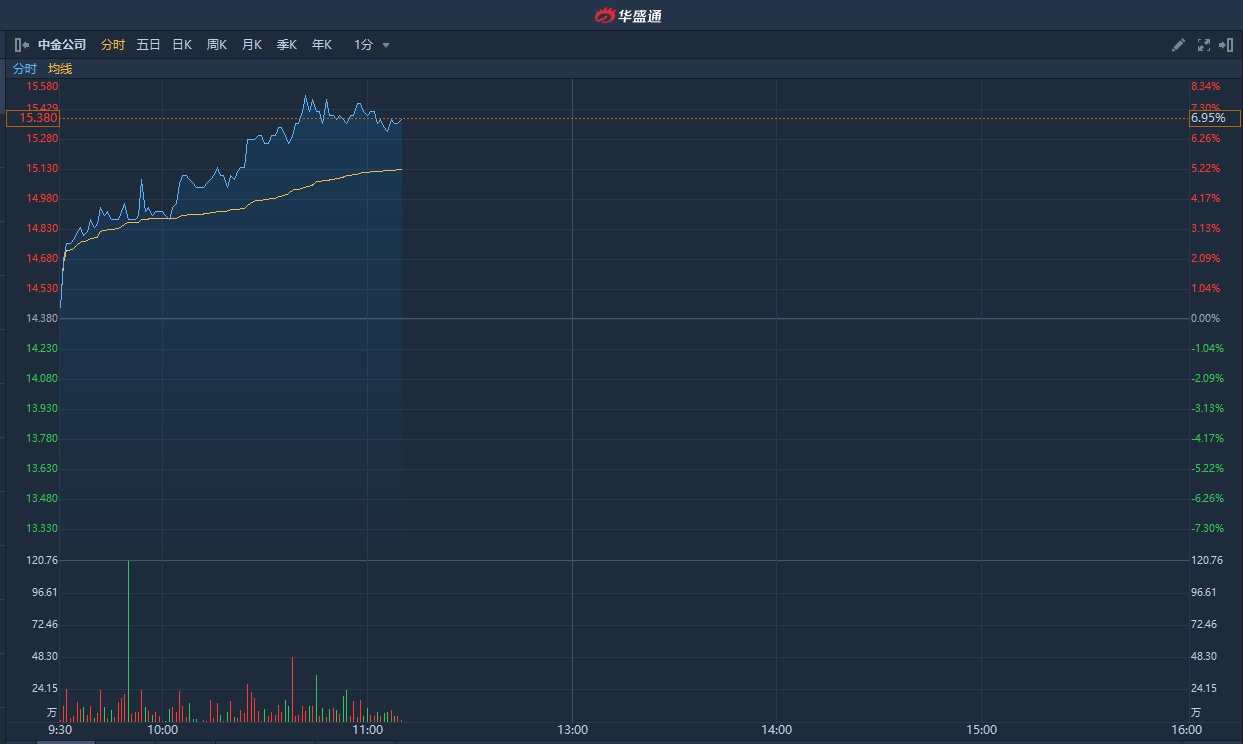
Task: Open the 日K daily candlestick tab
Action: click(182, 45)
